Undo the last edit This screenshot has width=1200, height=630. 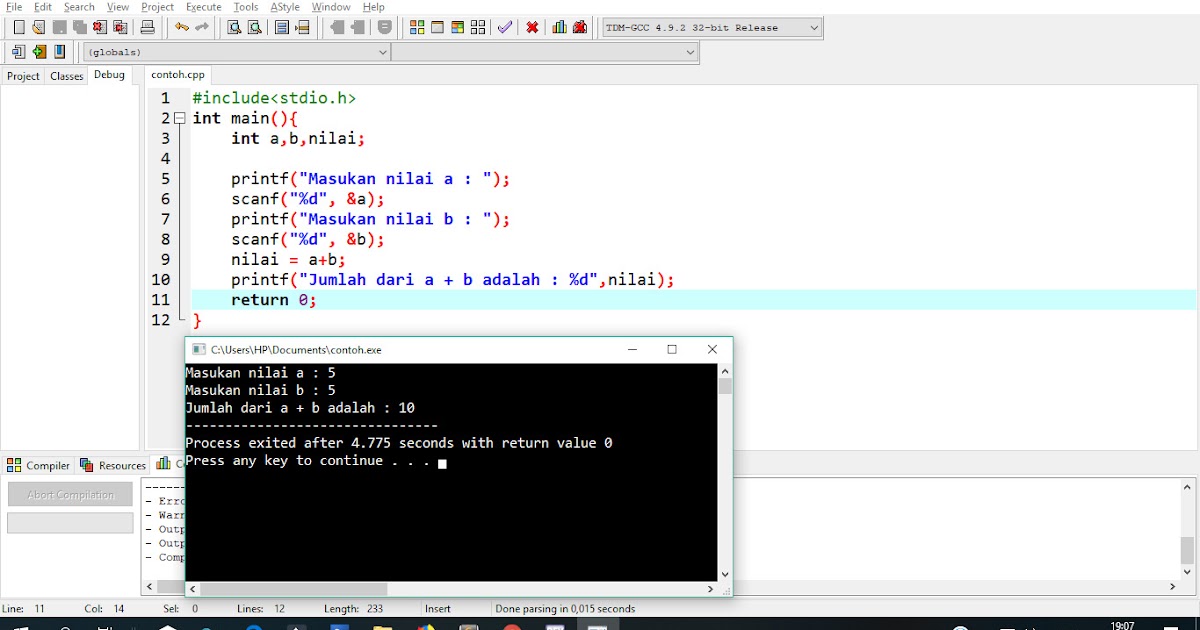pyautogui.click(x=180, y=27)
